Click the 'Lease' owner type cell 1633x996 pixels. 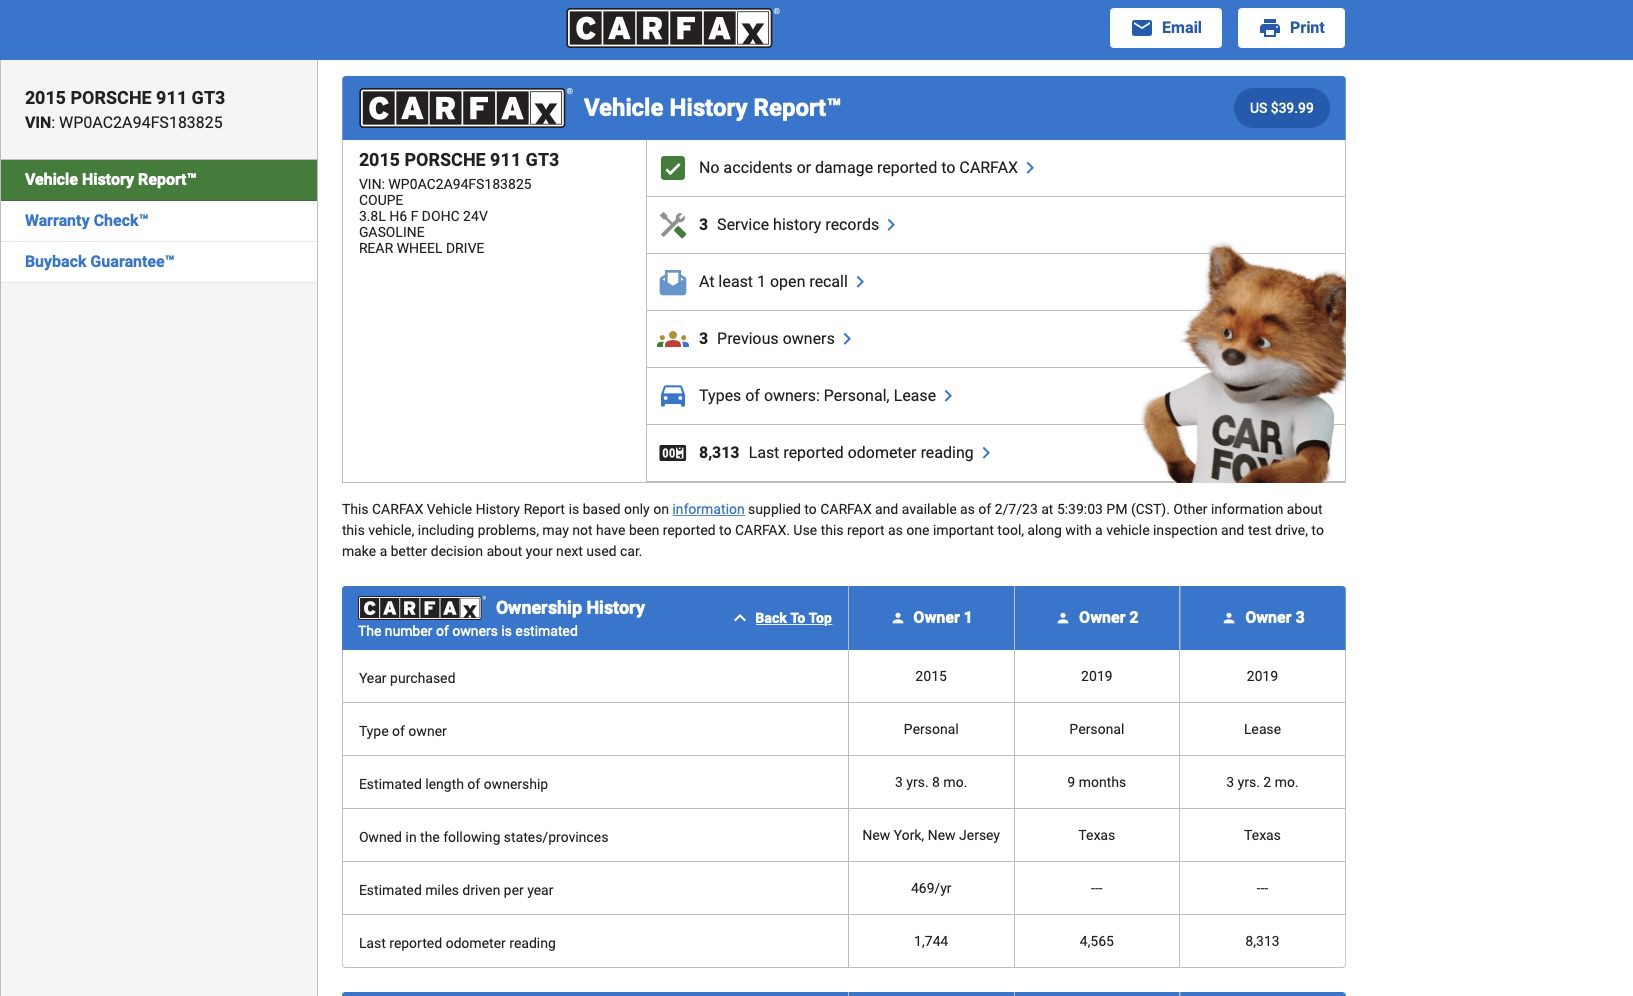(1262, 729)
